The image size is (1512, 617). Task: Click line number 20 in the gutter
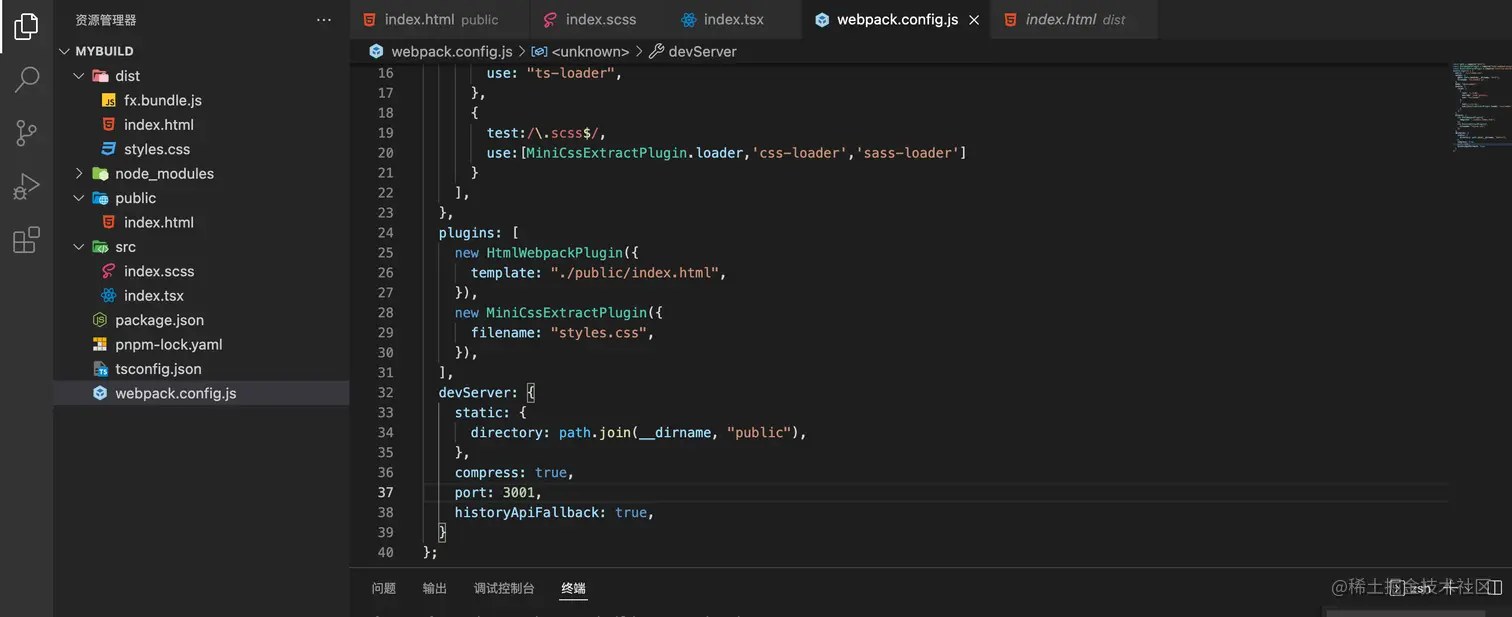[385, 152]
